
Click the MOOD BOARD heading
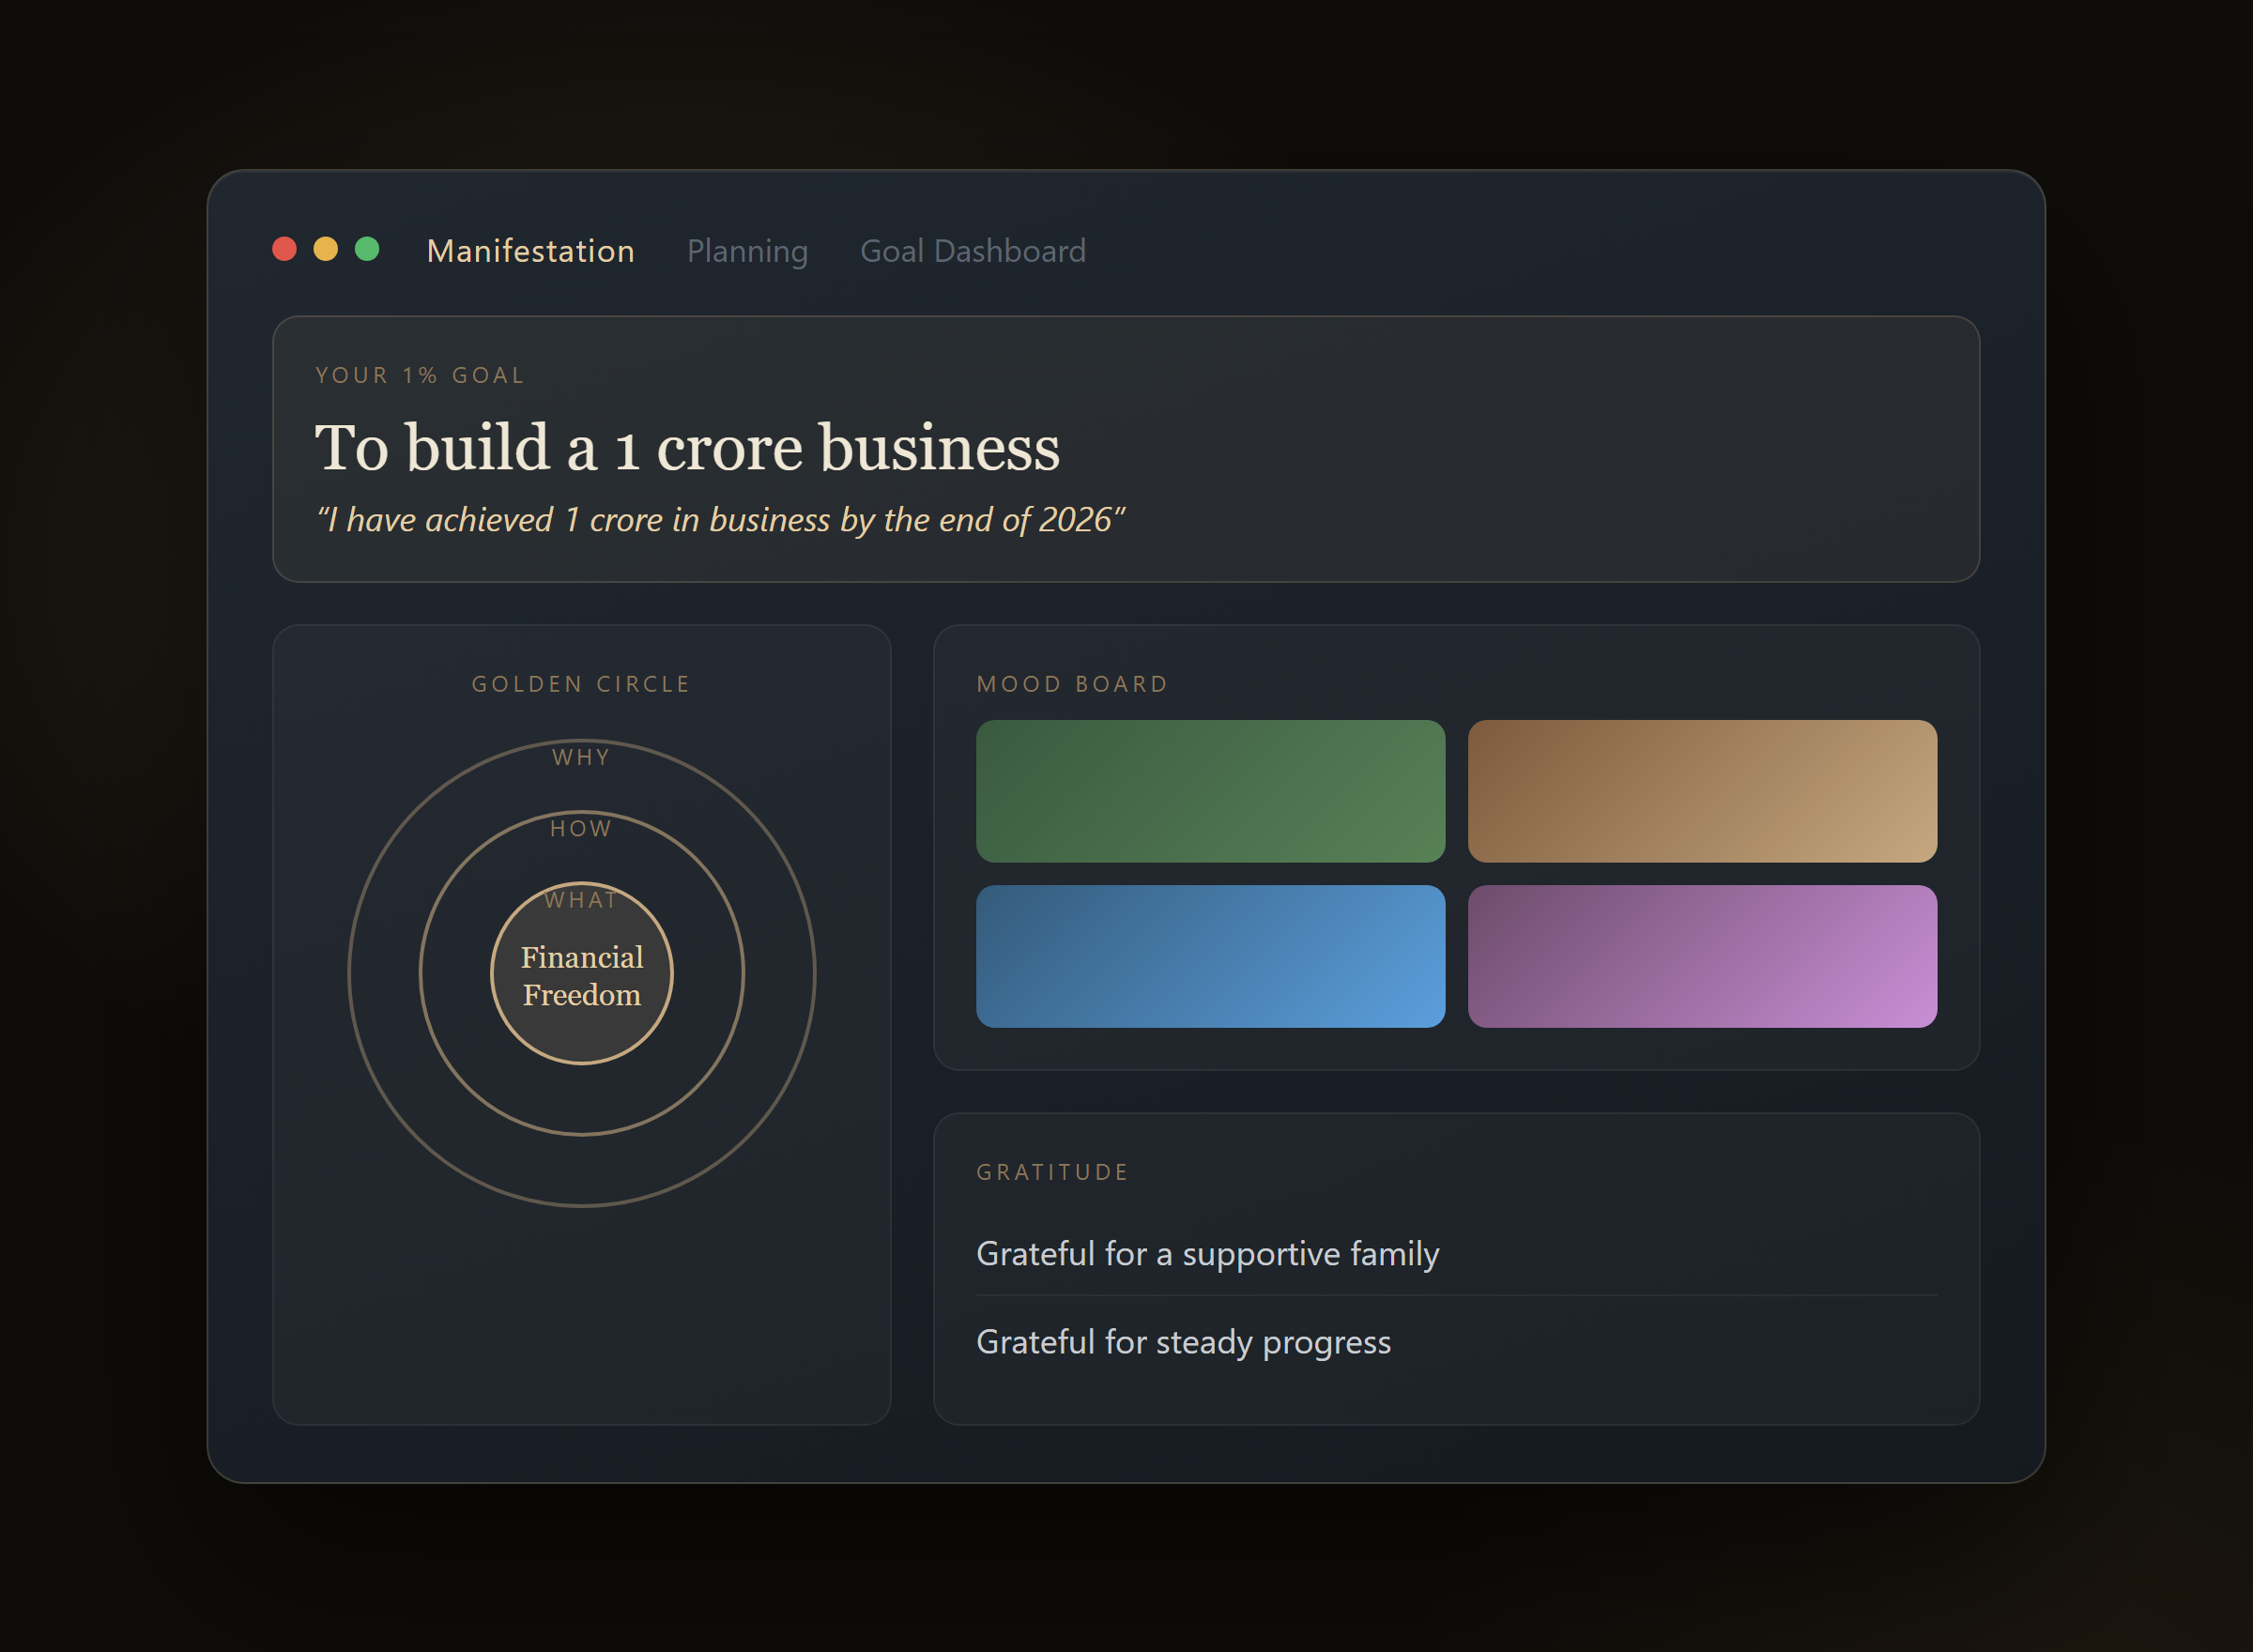(1072, 684)
